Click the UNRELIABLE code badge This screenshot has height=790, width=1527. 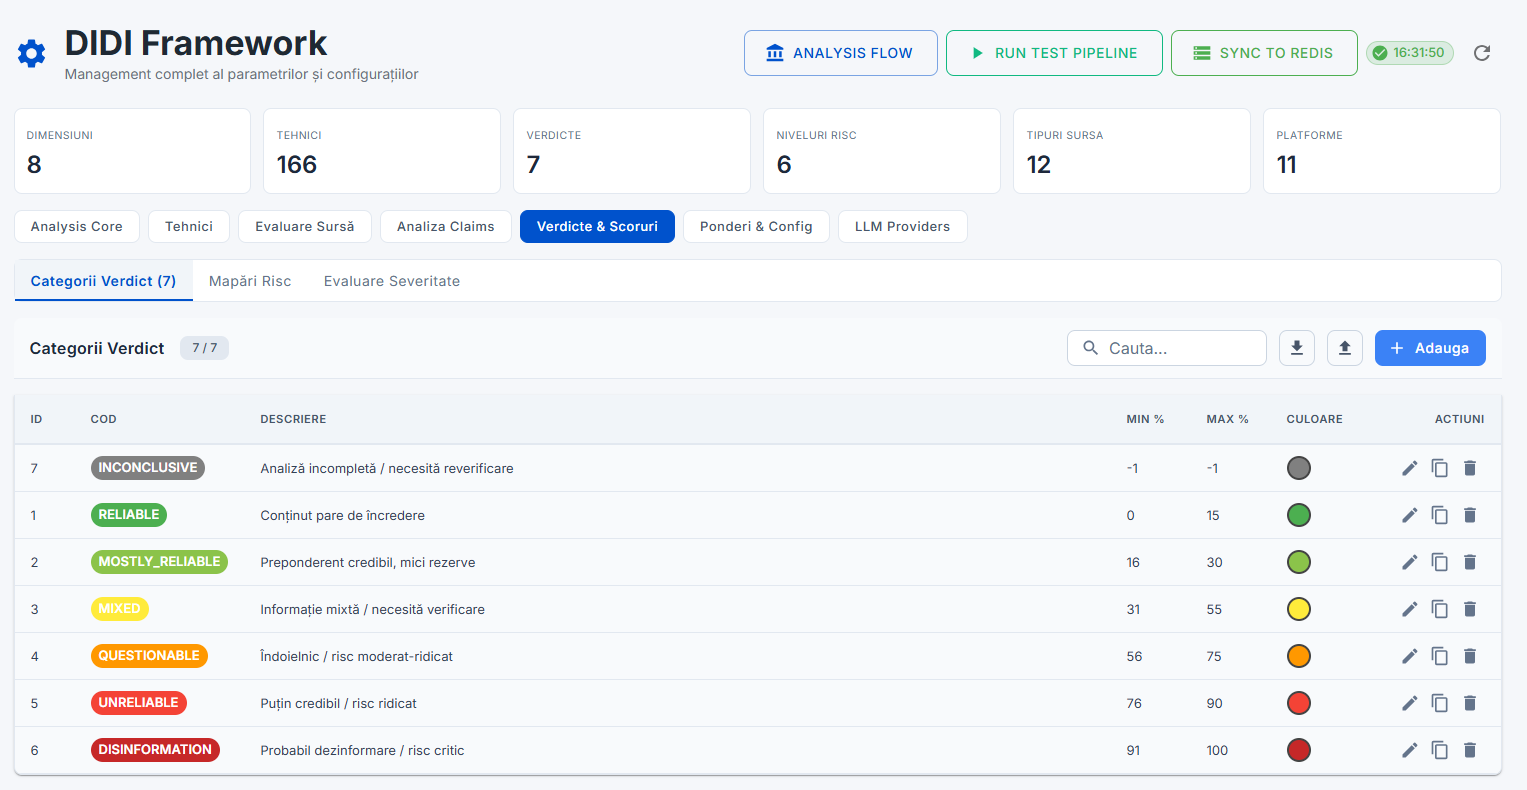coord(139,703)
